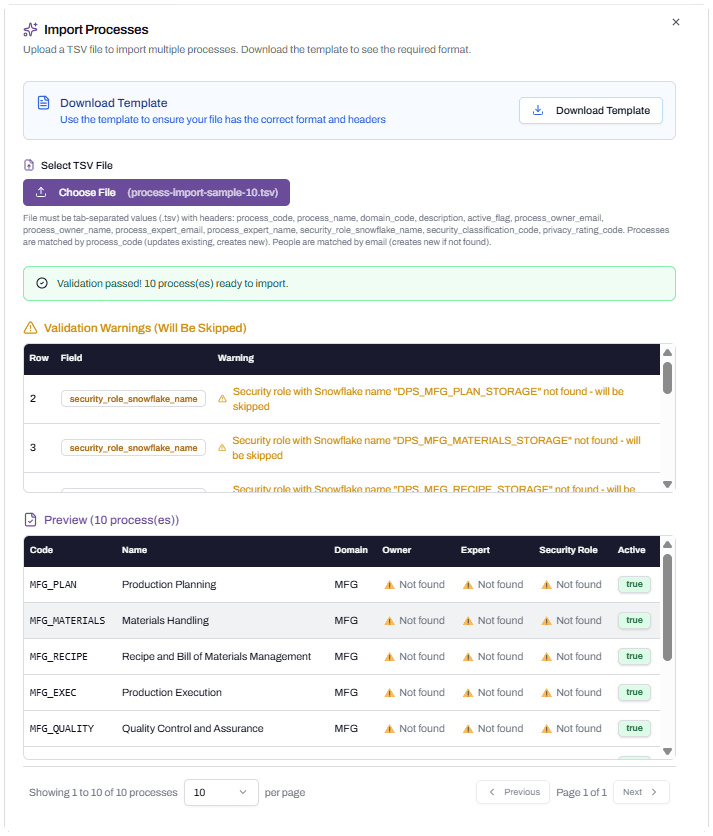Go to the Previous page of processes

coord(513,792)
